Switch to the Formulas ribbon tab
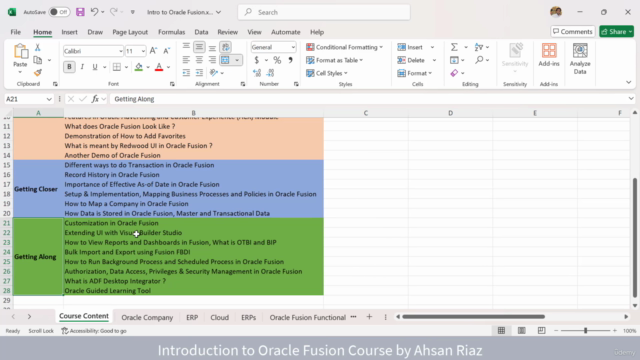The image size is (640, 360). (171, 32)
